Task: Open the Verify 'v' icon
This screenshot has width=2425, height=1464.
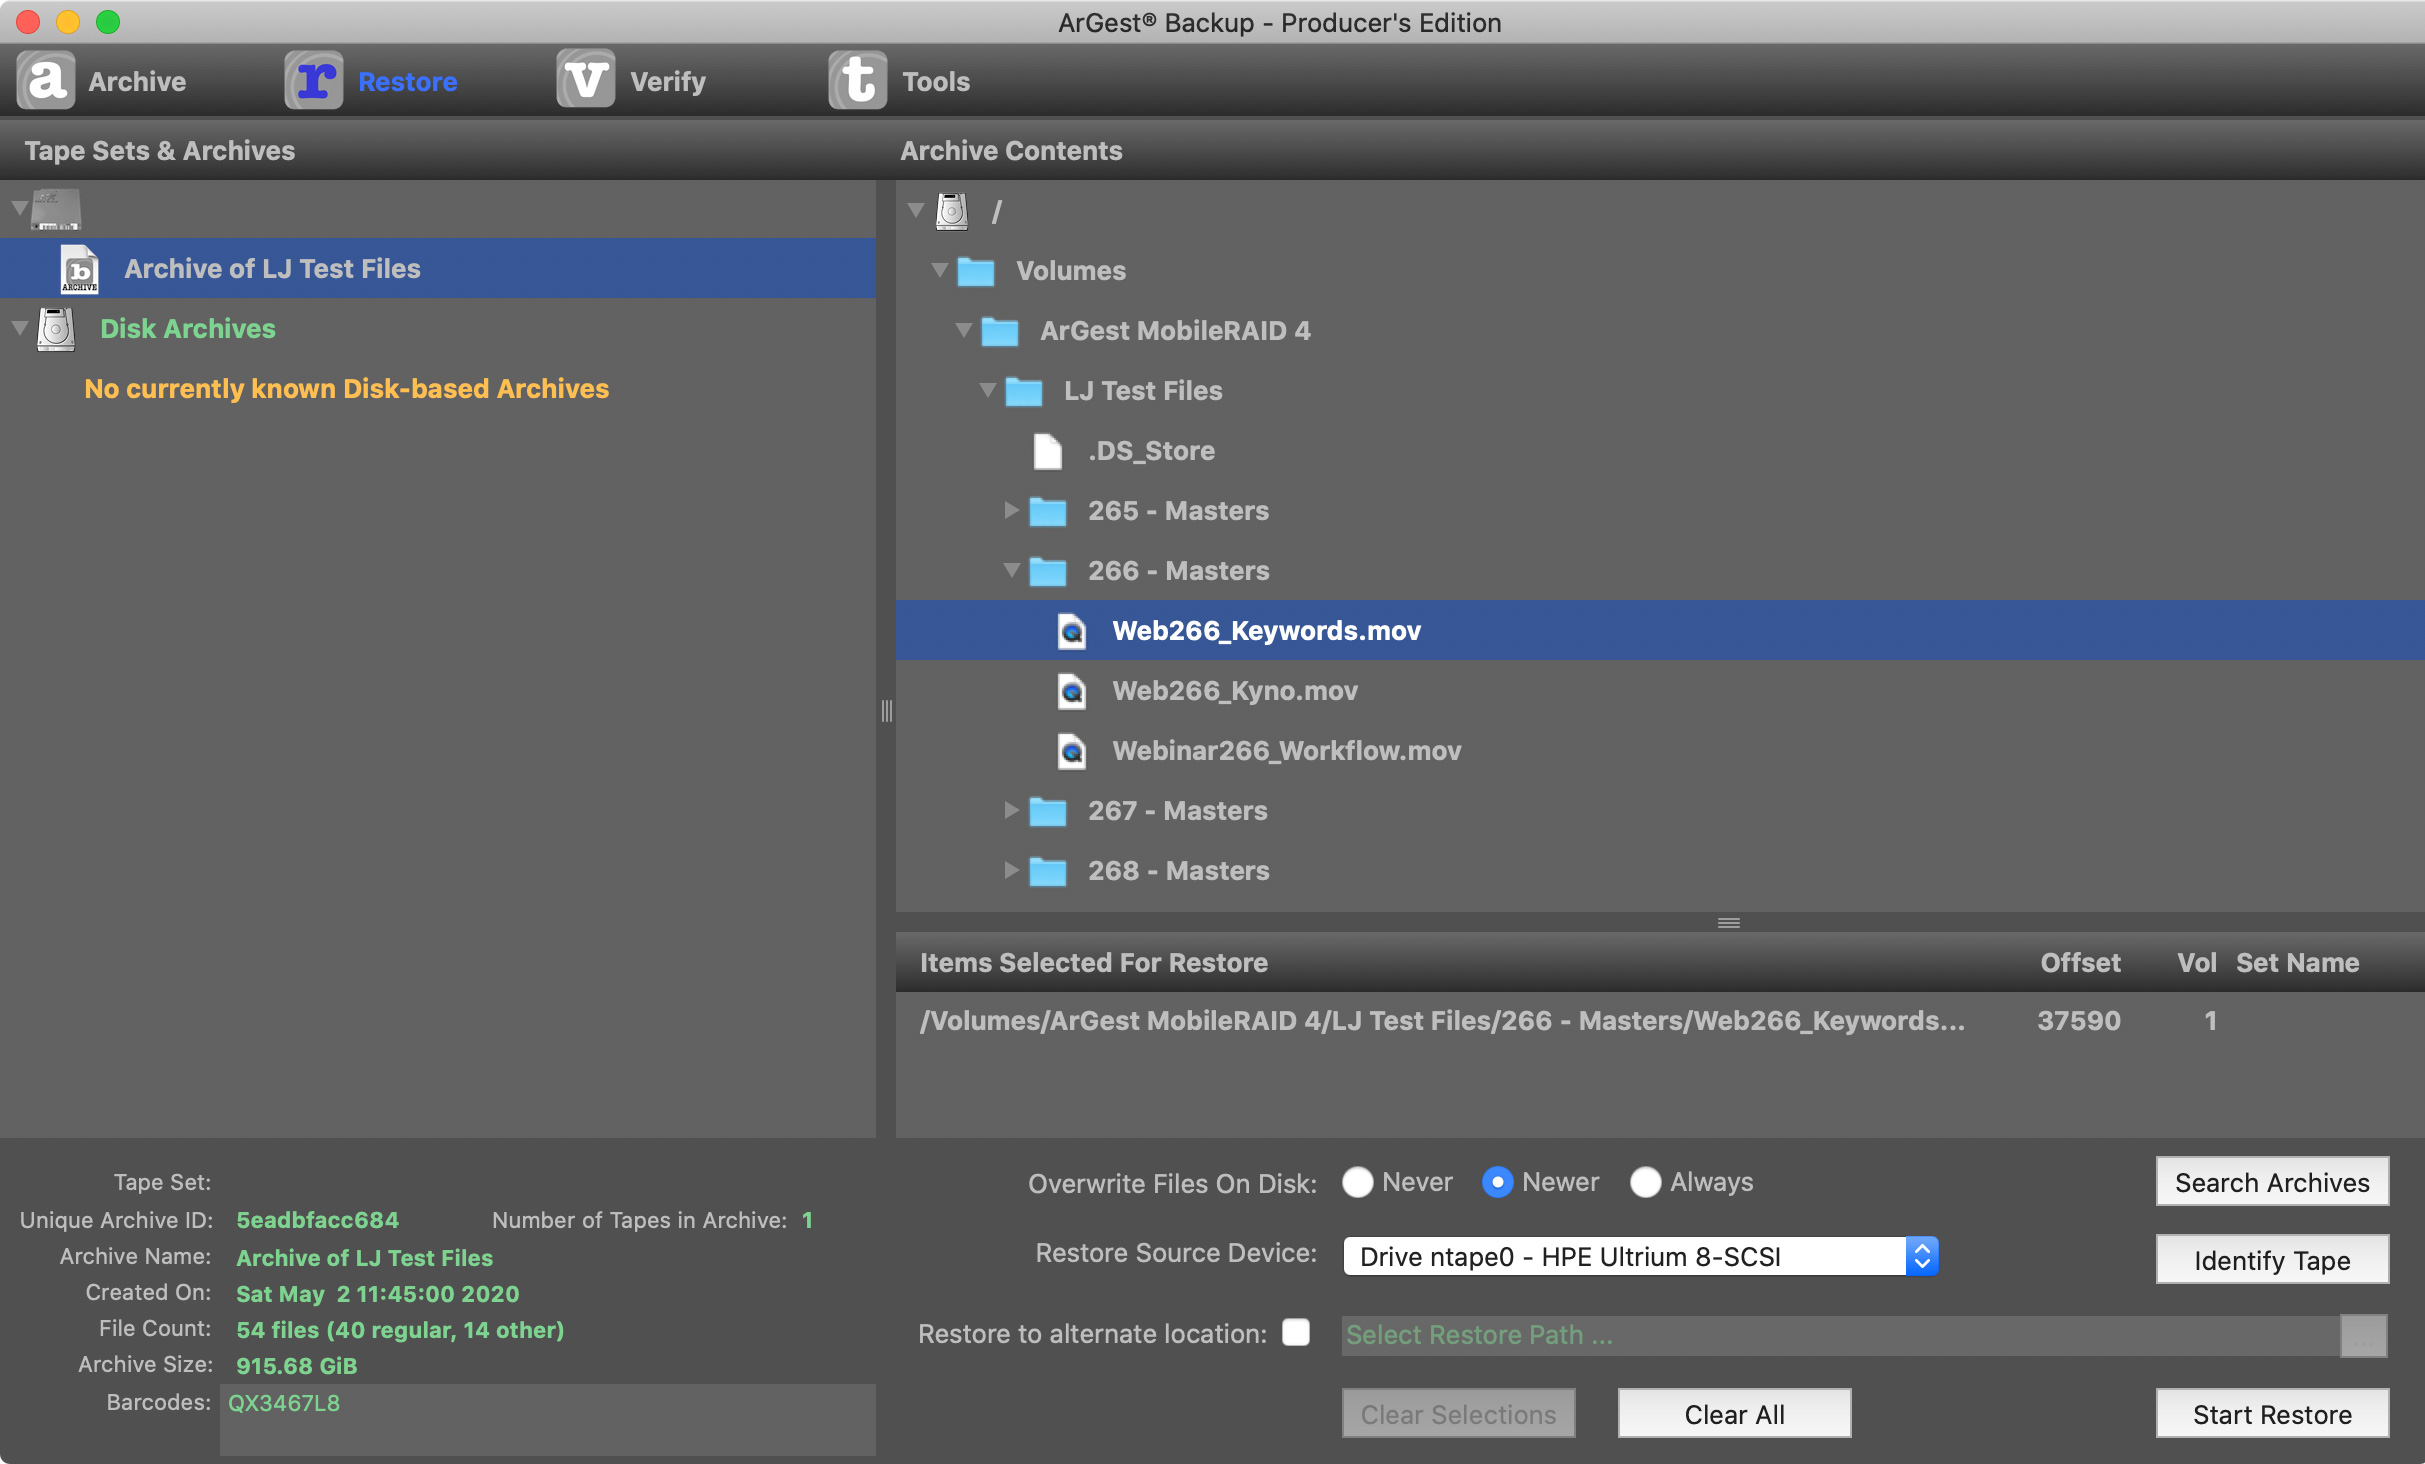Action: [586, 80]
